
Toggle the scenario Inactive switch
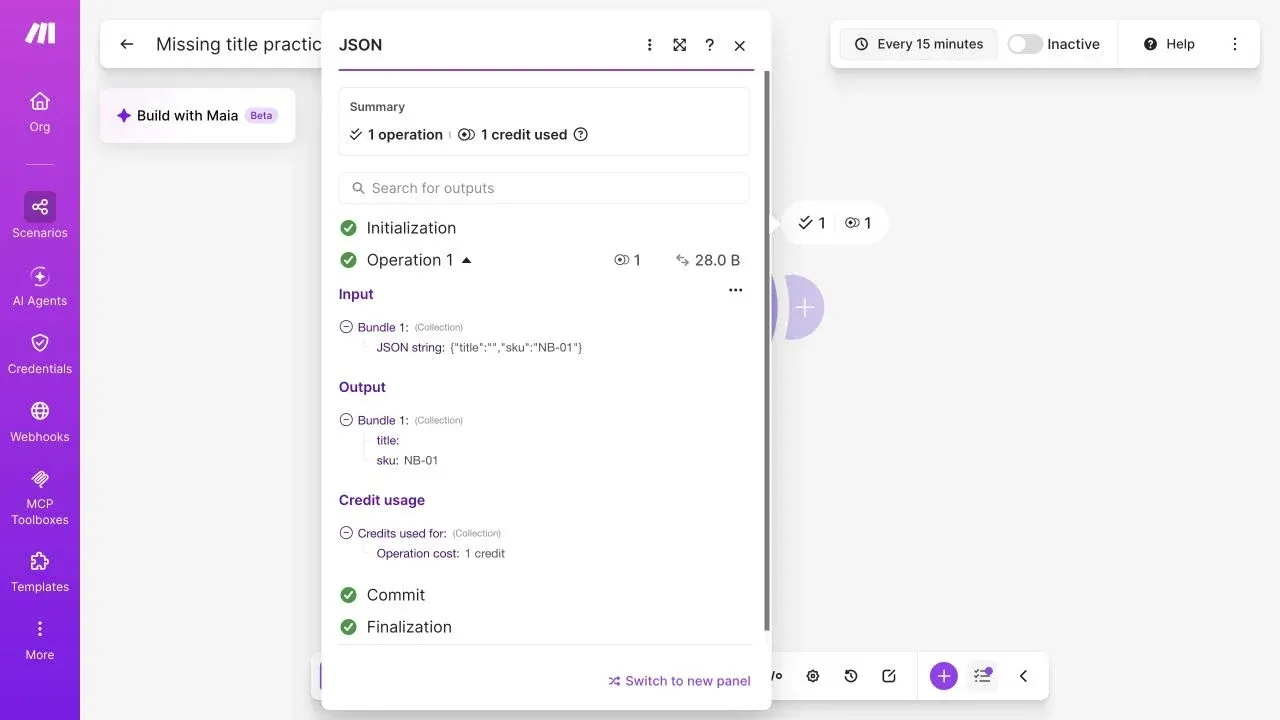(x=1025, y=44)
